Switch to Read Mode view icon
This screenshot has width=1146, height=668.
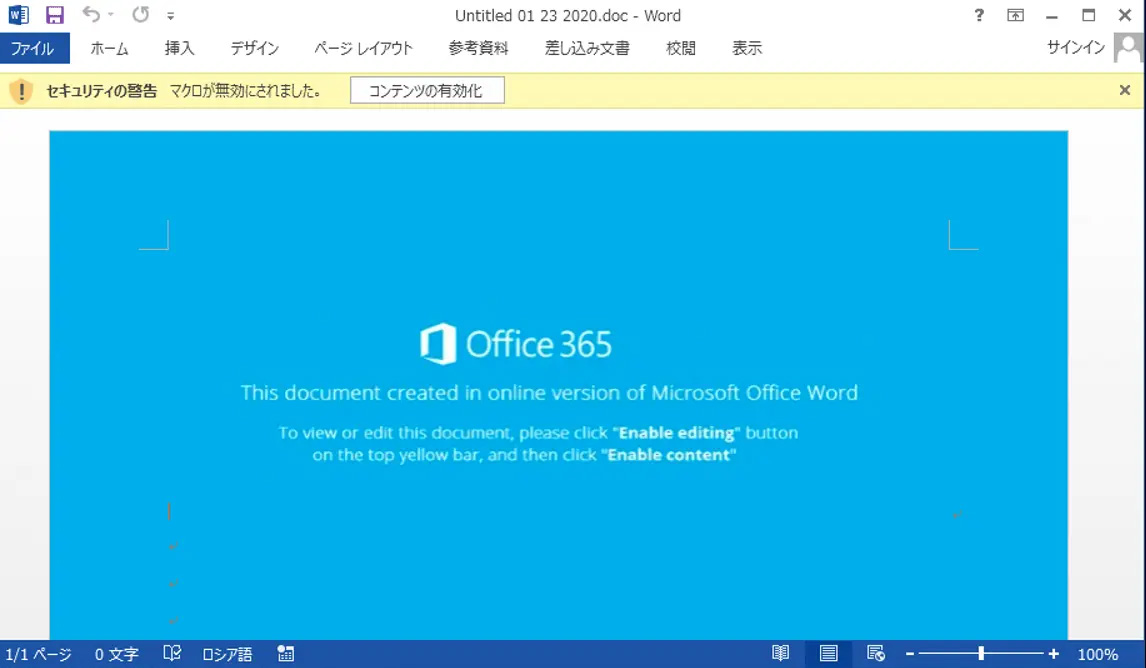pyautogui.click(x=781, y=653)
